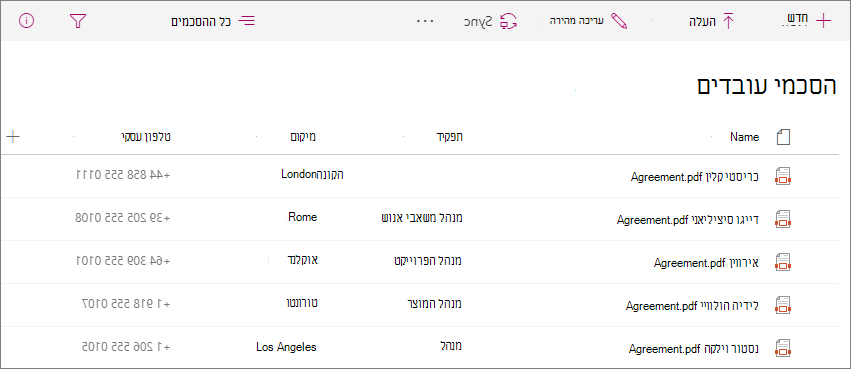Image resolution: width=851 pixels, height=369 pixels.
Task: Open the filter funnel pane
Action: click(78, 21)
